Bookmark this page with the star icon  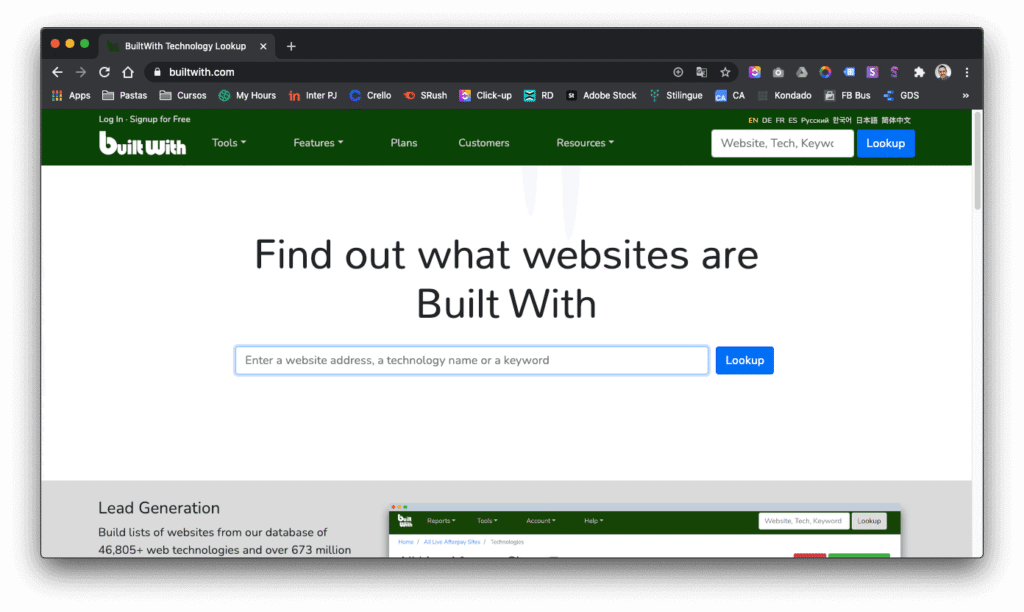[725, 72]
